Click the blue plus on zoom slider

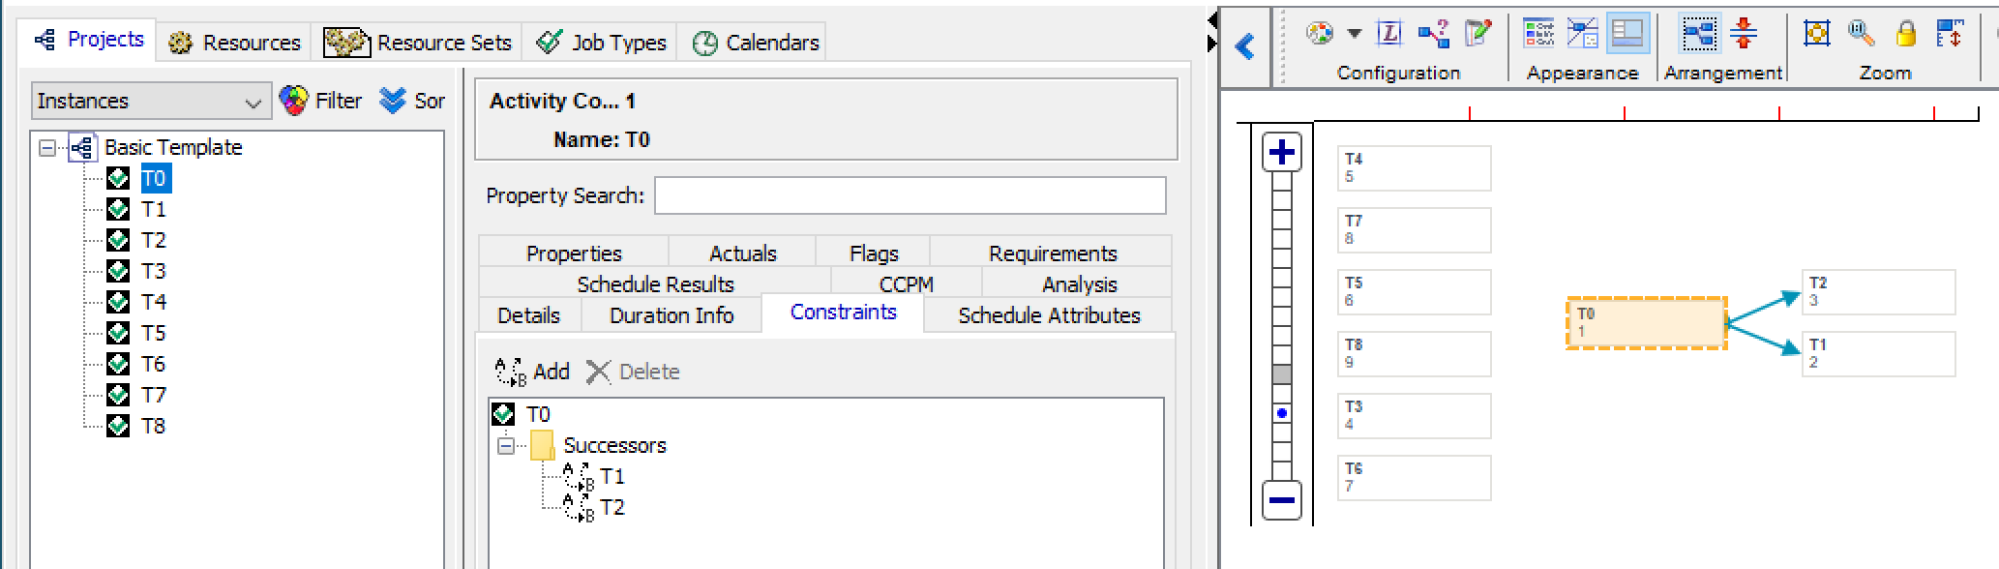[x=1281, y=153]
